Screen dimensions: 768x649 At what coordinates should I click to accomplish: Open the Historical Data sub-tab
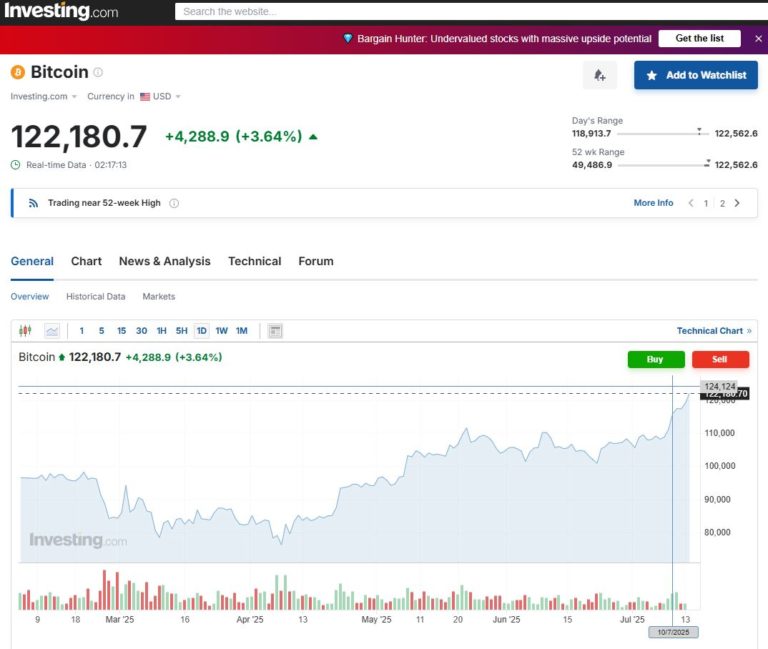96,297
